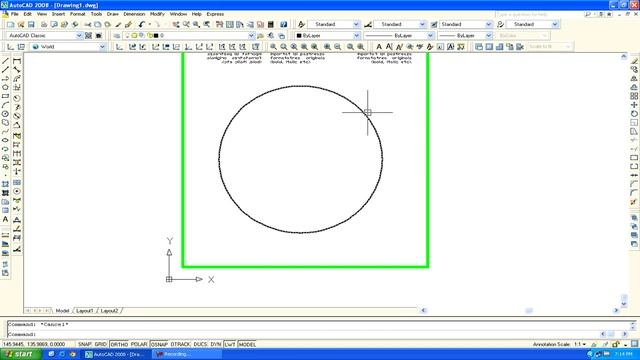Switch to the Layout2 tab
The height and width of the screenshot is (360, 640).
(x=109, y=311)
